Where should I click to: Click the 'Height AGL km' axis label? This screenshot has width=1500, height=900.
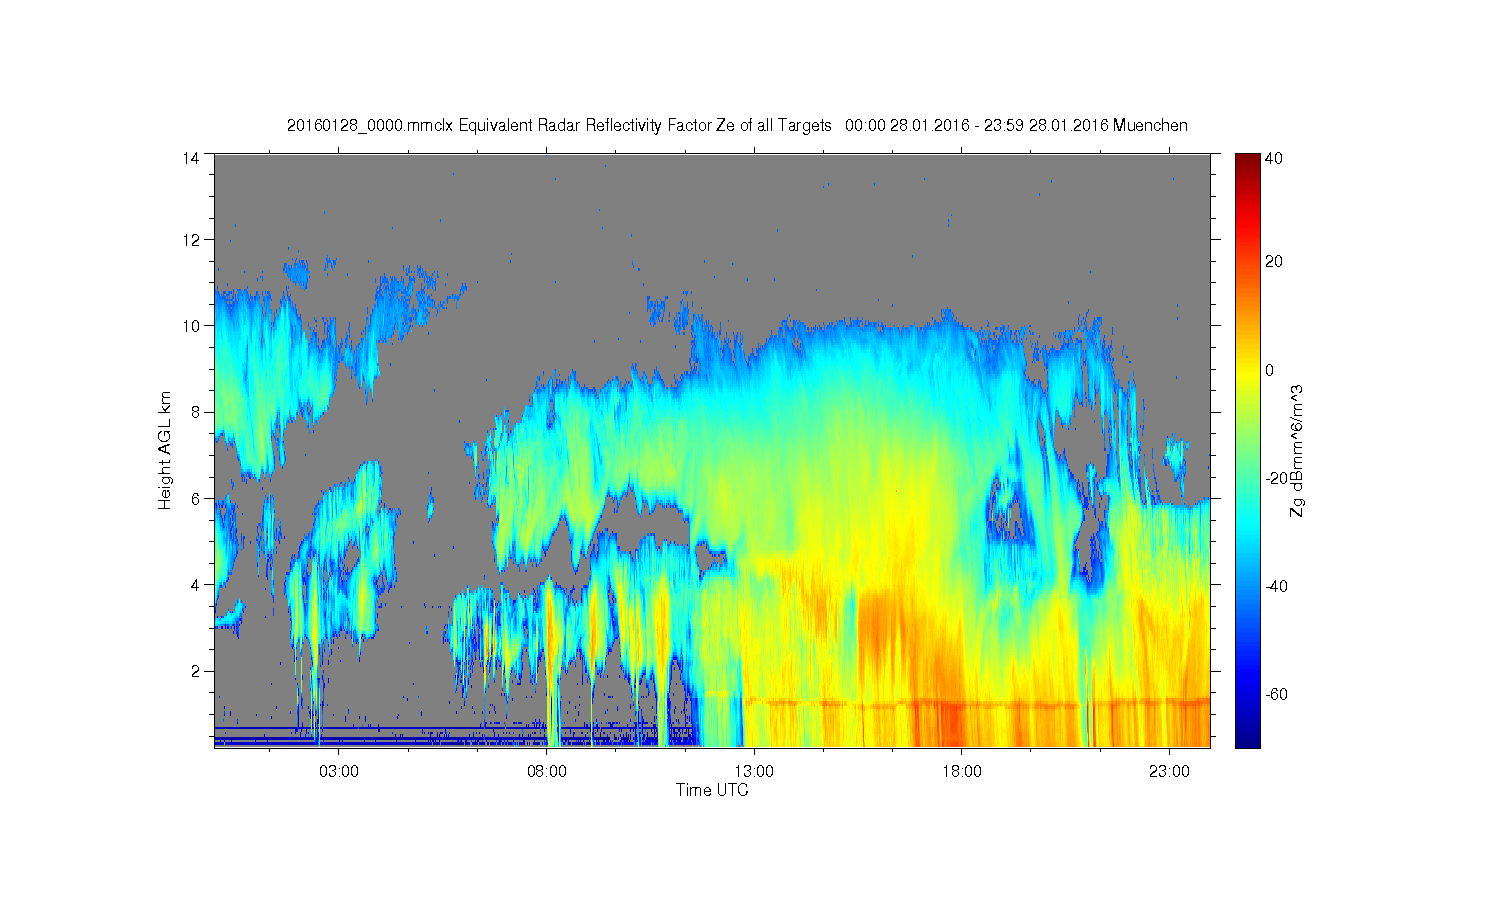(165, 450)
